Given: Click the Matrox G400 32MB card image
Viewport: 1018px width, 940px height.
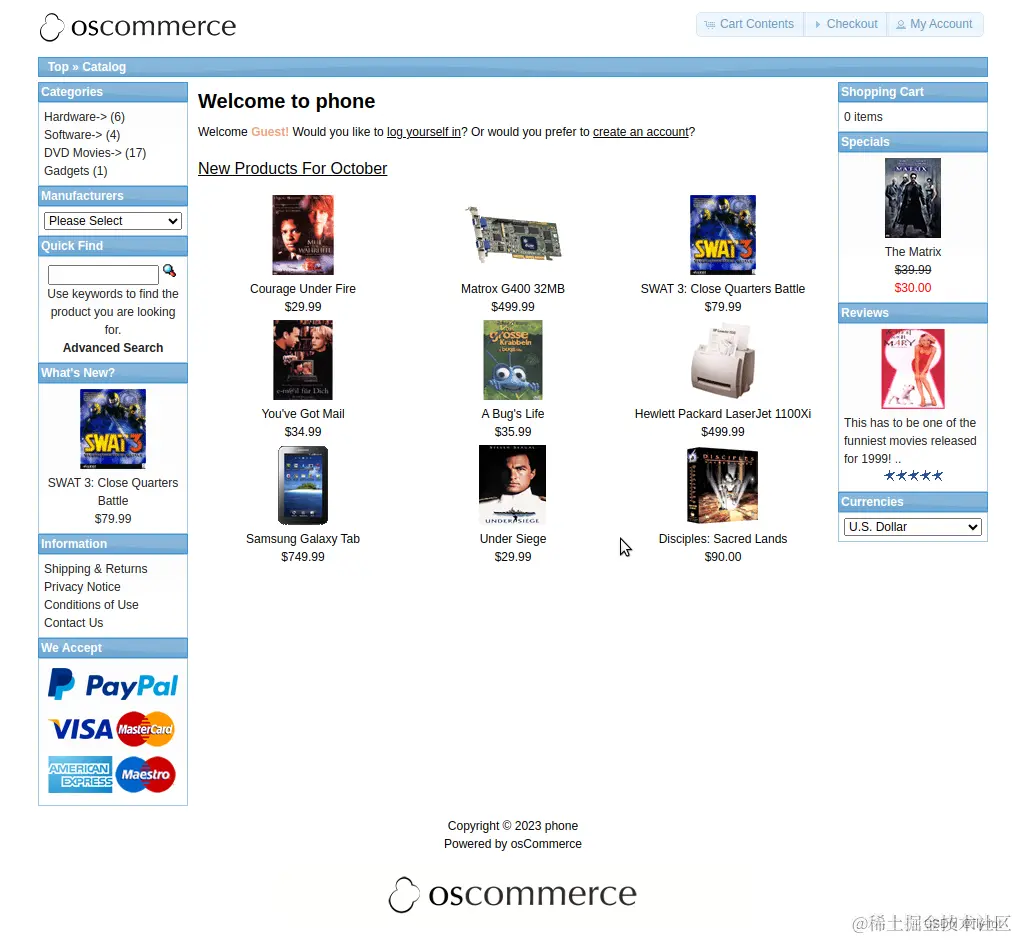Looking at the screenshot, I should click(513, 235).
